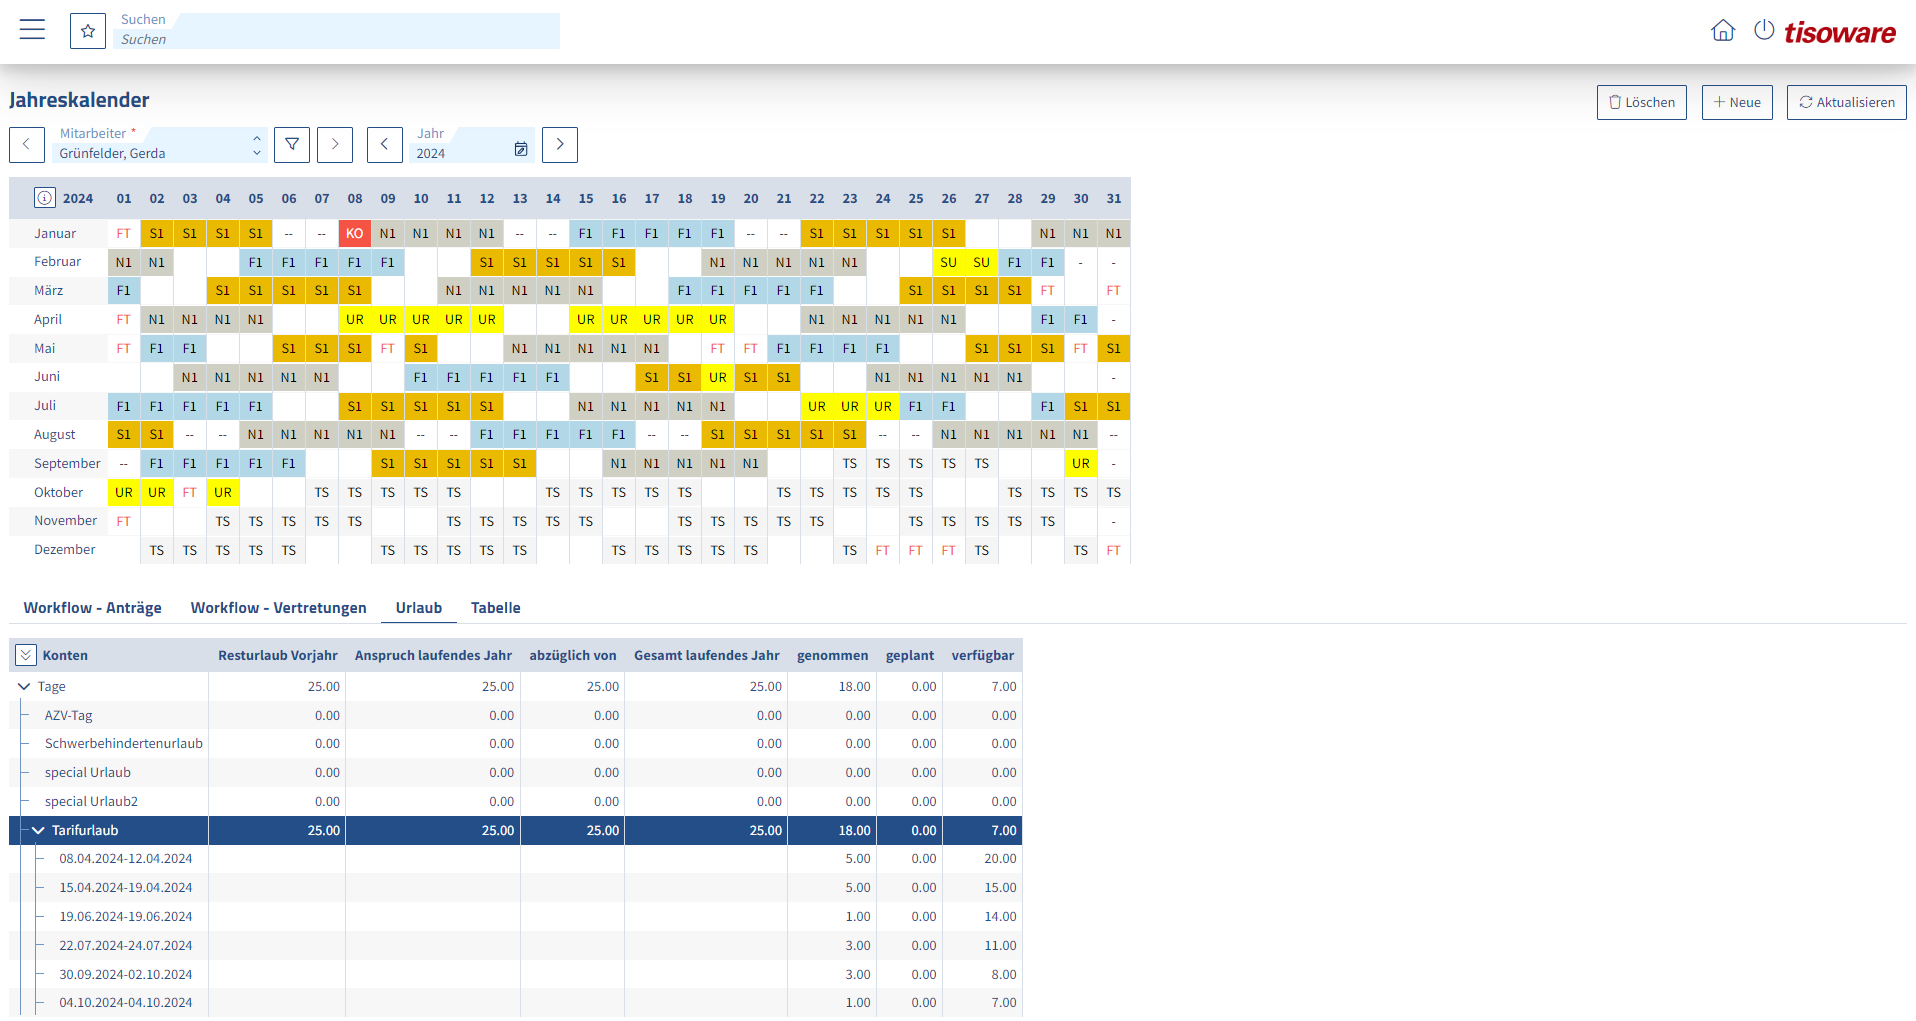This screenshot has height=1021, width=1916.
Task: Switch to the Tabelle tab
Action: pos(496,608)
